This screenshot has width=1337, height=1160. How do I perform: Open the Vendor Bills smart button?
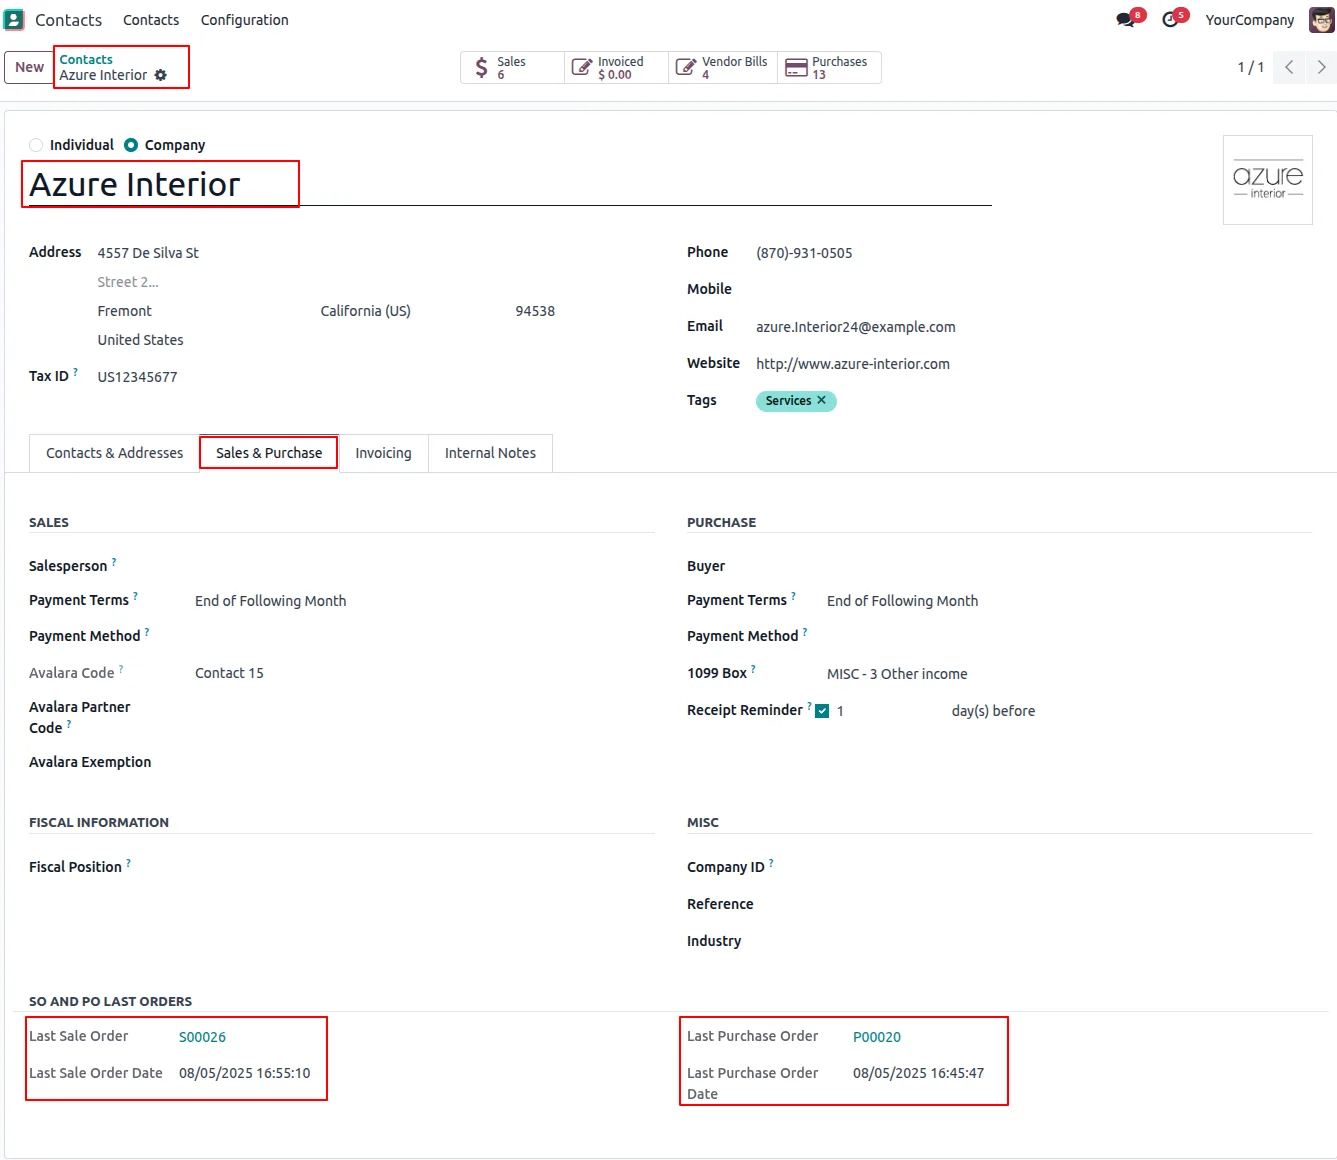(722, 68)
